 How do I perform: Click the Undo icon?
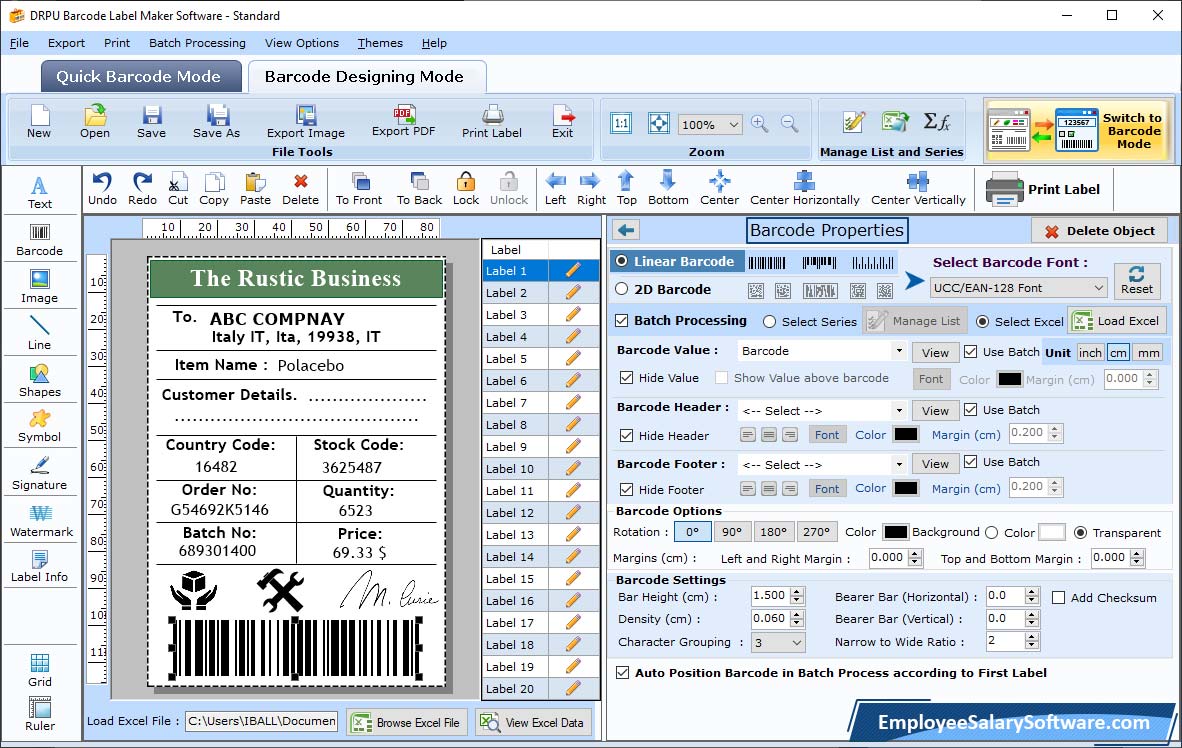pos(102,189)
